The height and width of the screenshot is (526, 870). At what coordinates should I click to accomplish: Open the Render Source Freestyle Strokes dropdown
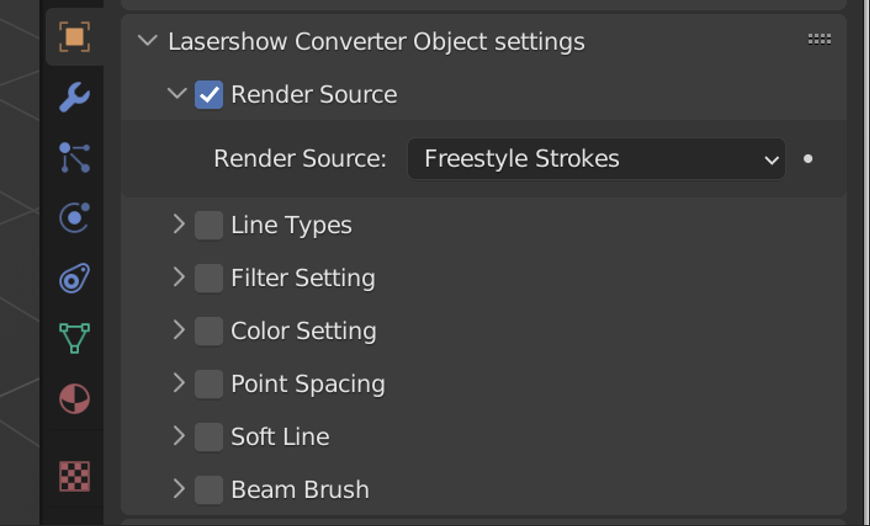596,159
